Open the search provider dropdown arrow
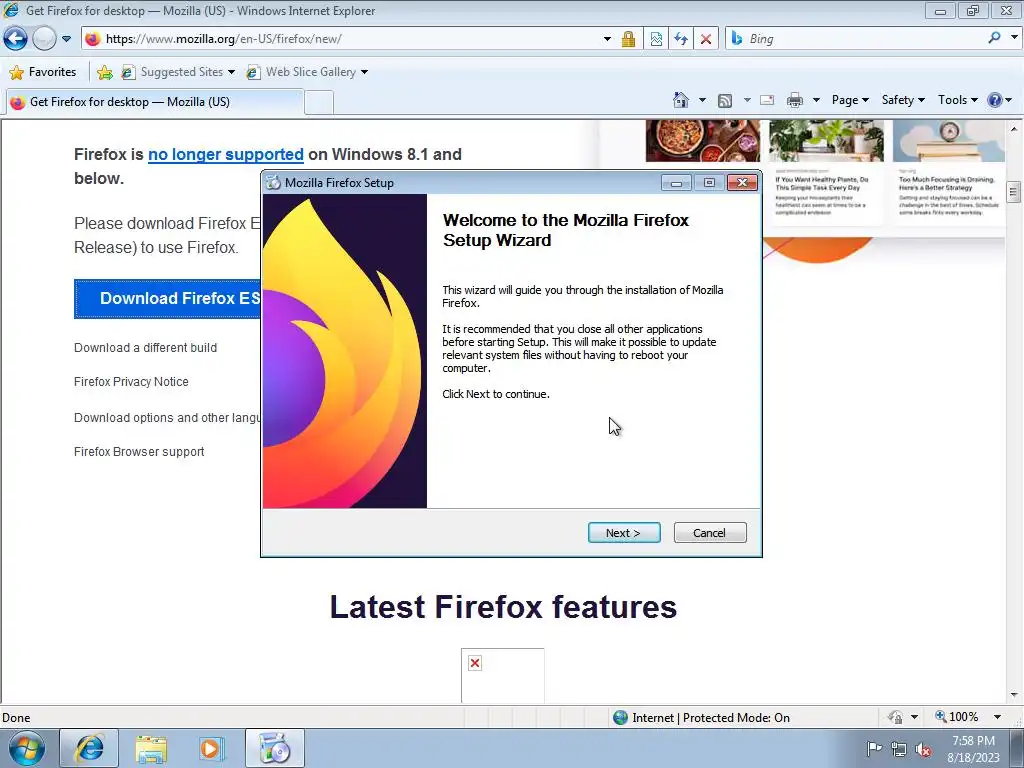Viewport: 1024px width, 768px height. [x=1014, y=38]
